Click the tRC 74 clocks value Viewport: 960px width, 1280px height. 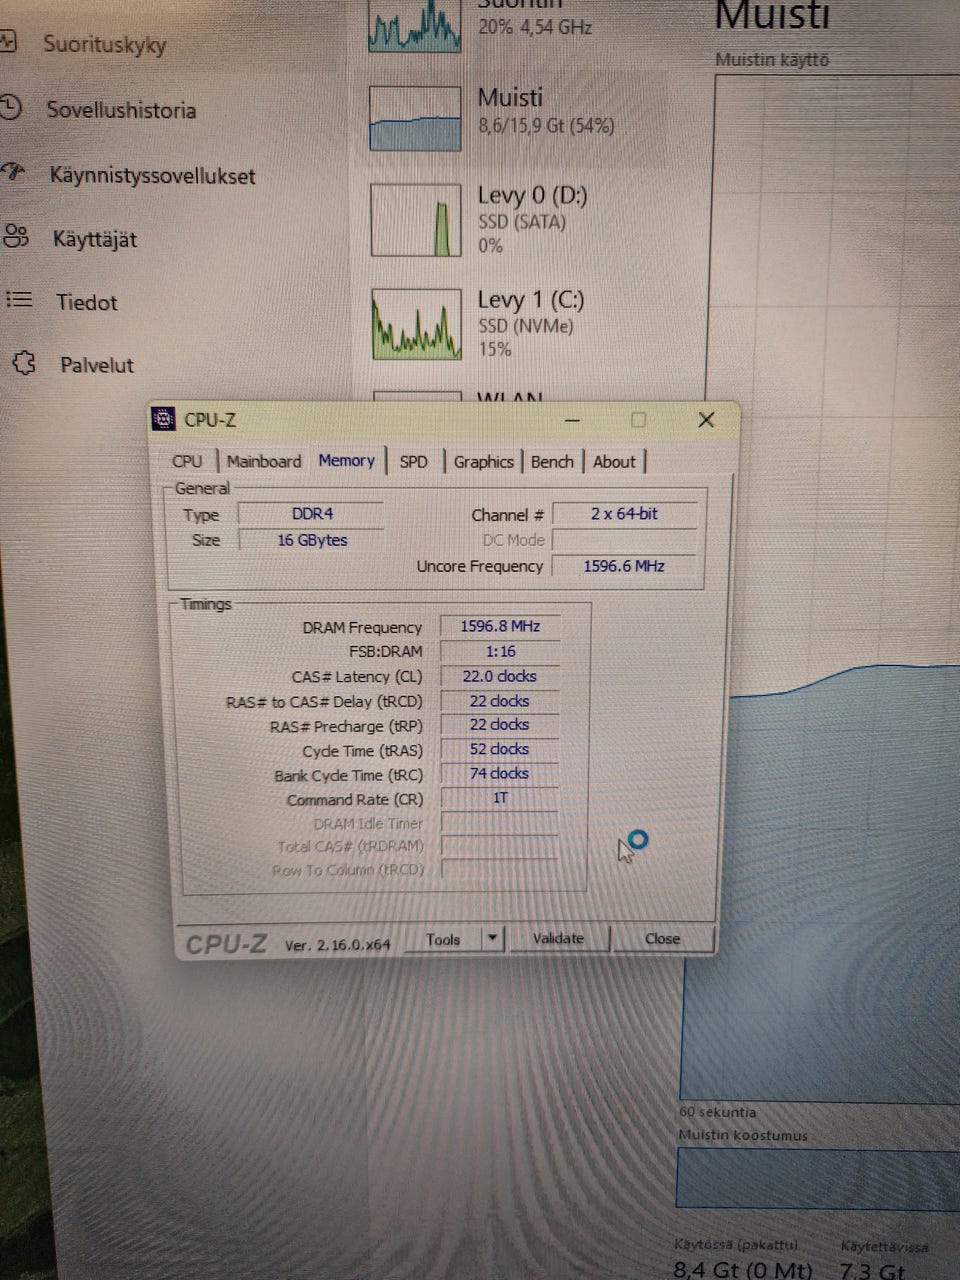[500, 773]
